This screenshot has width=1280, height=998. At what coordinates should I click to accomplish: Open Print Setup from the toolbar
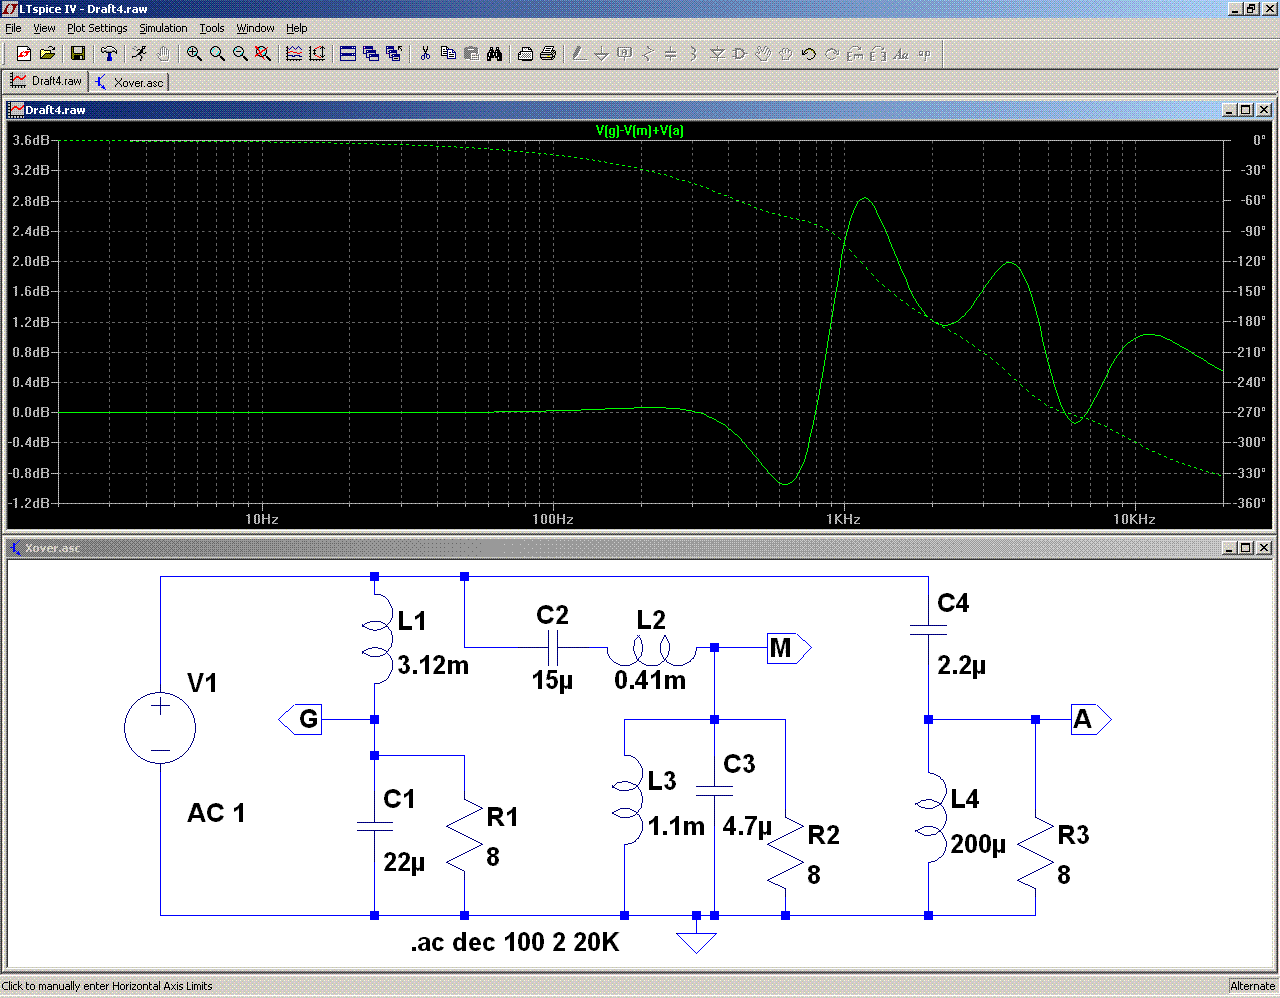[x=525, y=54]
